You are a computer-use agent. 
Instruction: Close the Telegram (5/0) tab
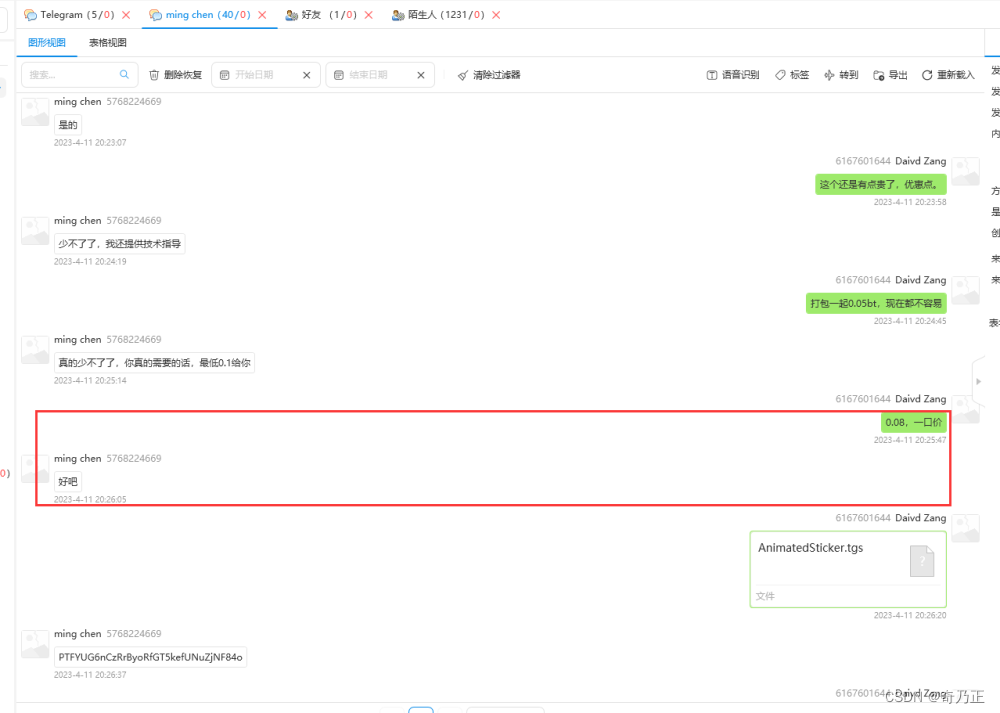(x=126, y=15)
